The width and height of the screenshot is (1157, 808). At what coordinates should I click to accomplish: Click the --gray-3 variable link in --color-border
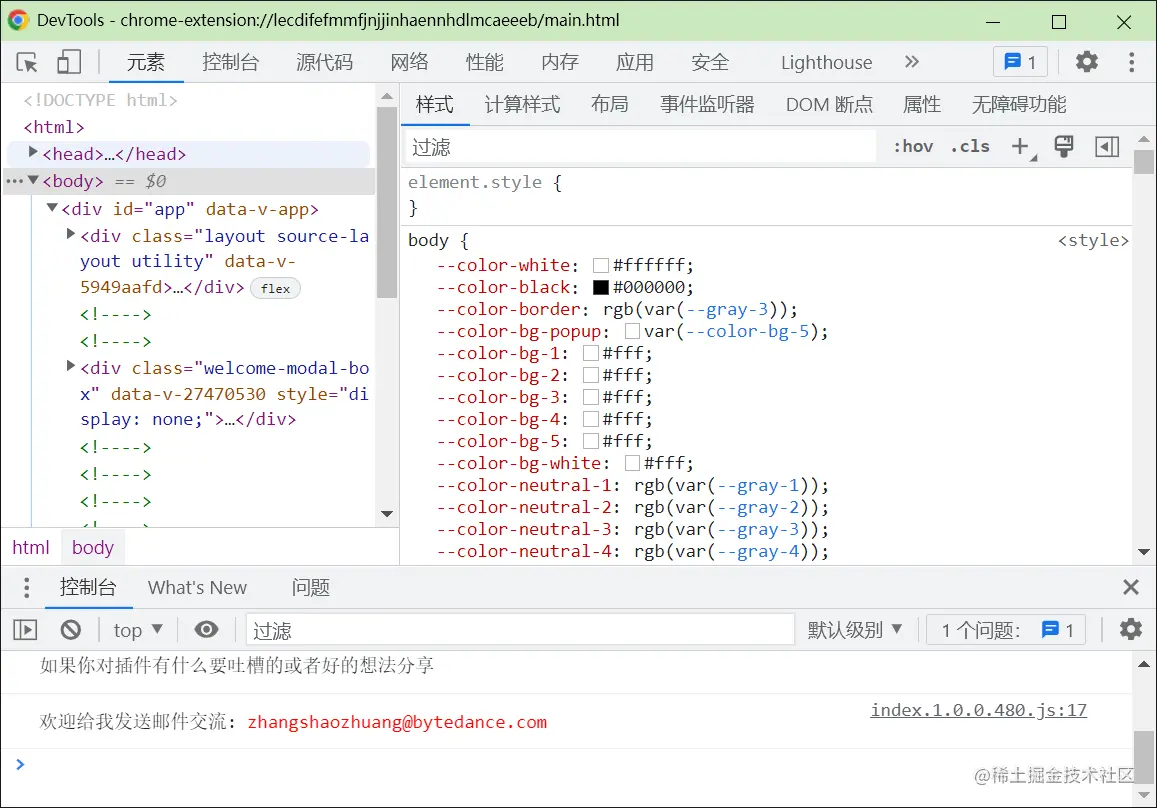click(727, 309)
